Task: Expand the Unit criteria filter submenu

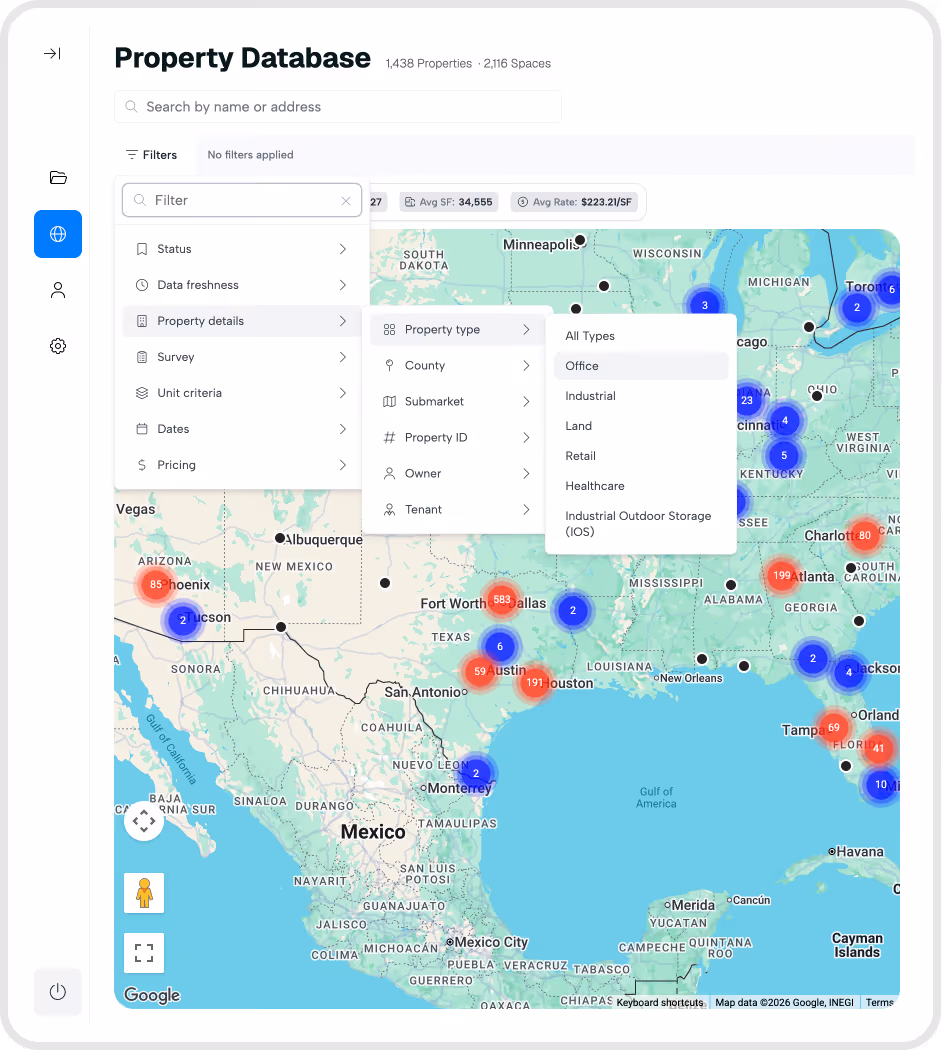Action: (242, 393)
